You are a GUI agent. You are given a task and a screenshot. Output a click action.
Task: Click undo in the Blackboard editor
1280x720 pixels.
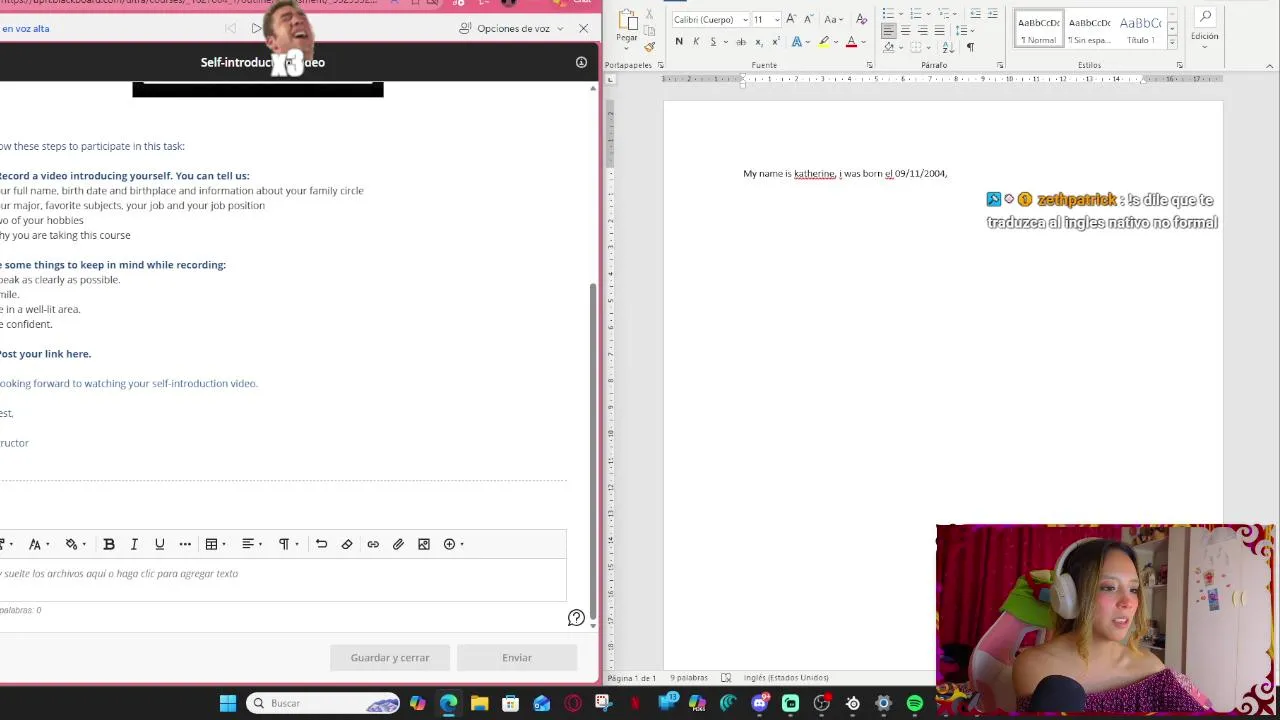321,544
